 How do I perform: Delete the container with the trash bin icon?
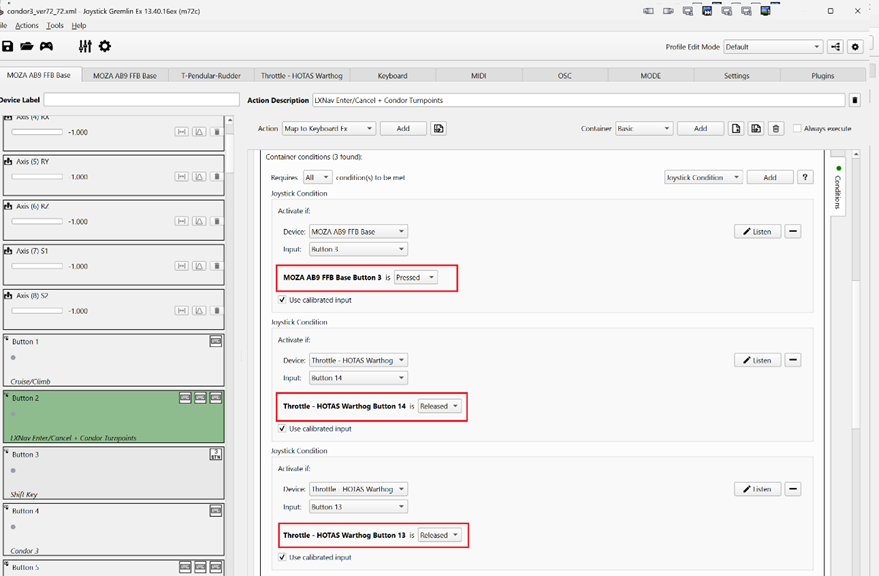click(x=776, y=128)
